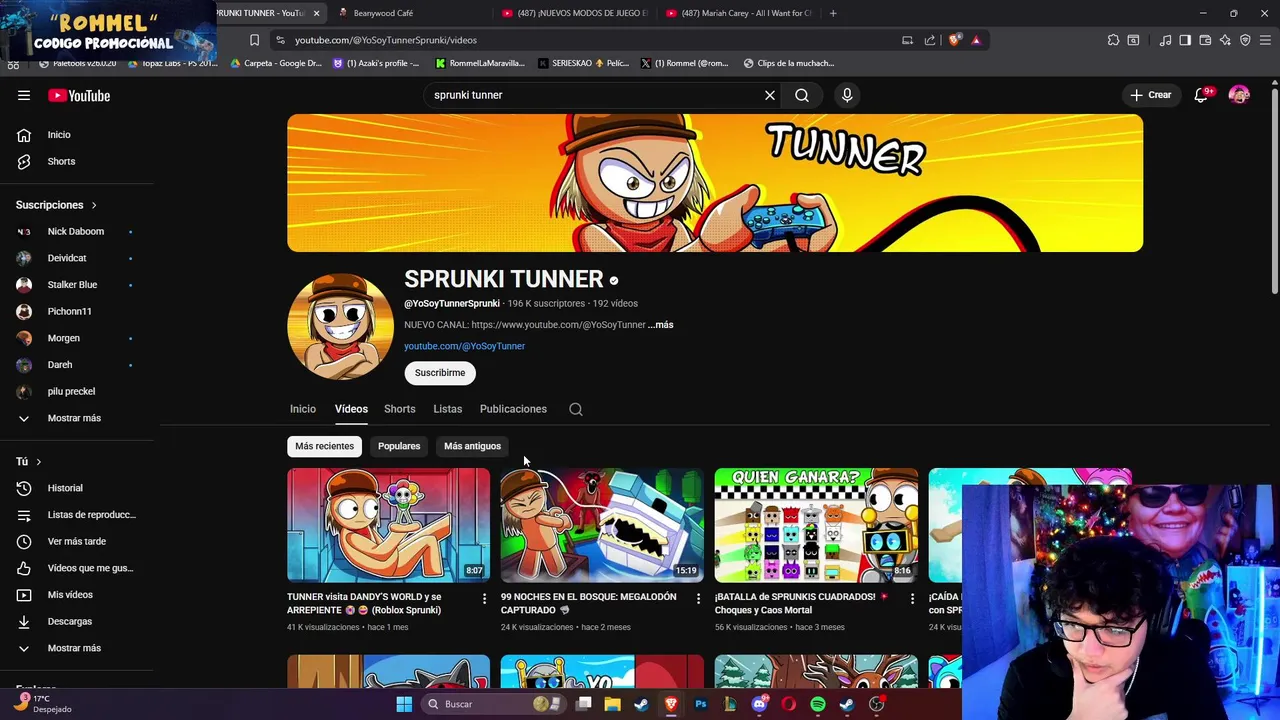Switch to Mariah Carey browser tab

point(739,13)
